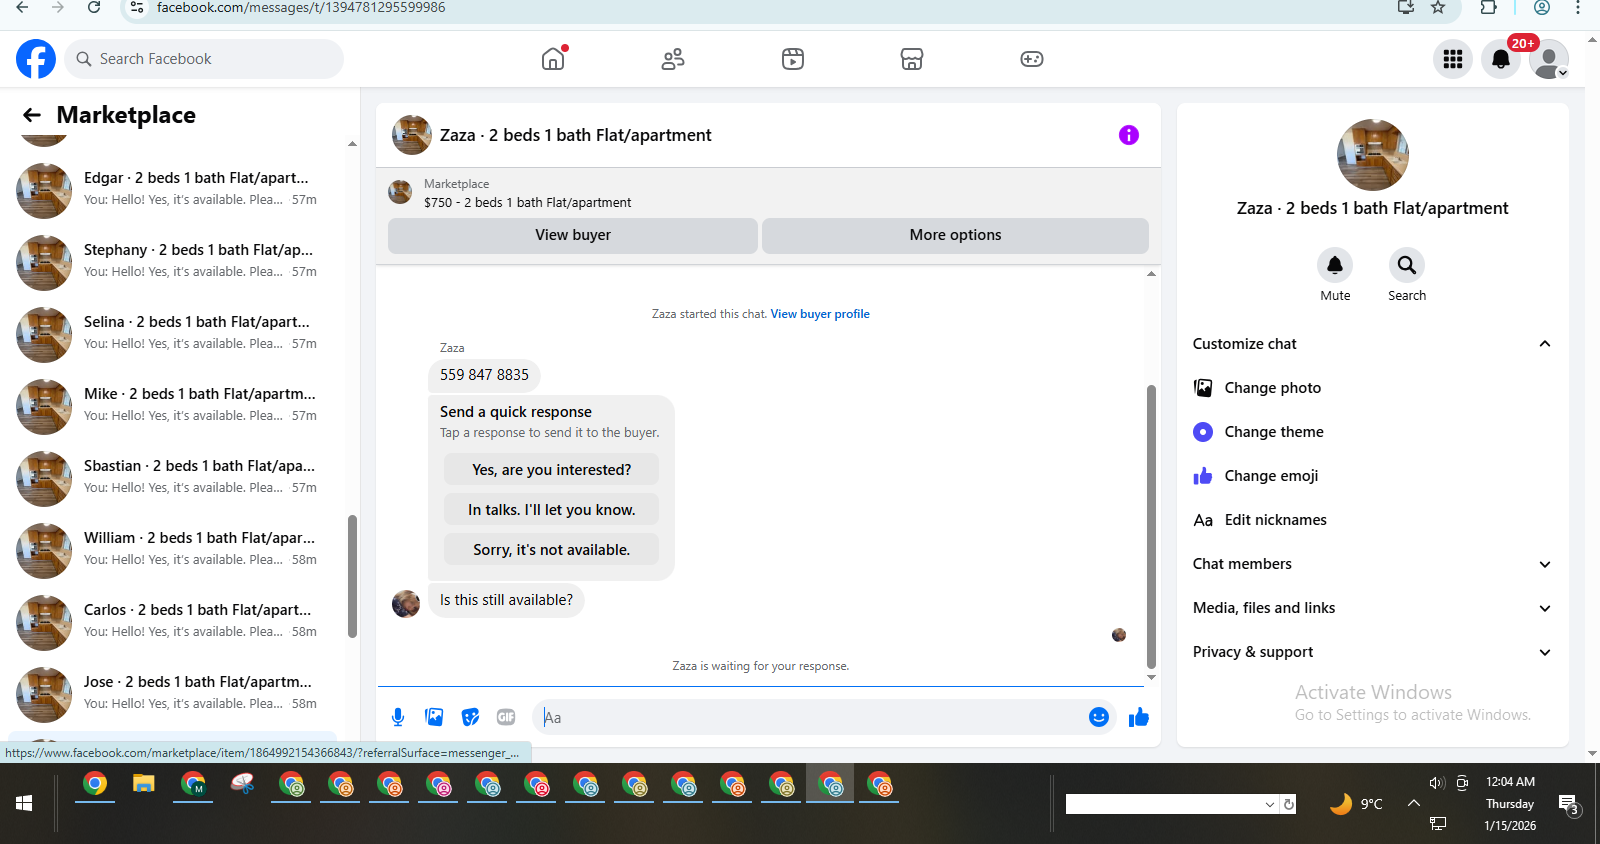The height and width of the screenshot is (844, 1600).
Task: Expand Privacy & support section
Action: pyautogui.click(x=1372, y=652)
